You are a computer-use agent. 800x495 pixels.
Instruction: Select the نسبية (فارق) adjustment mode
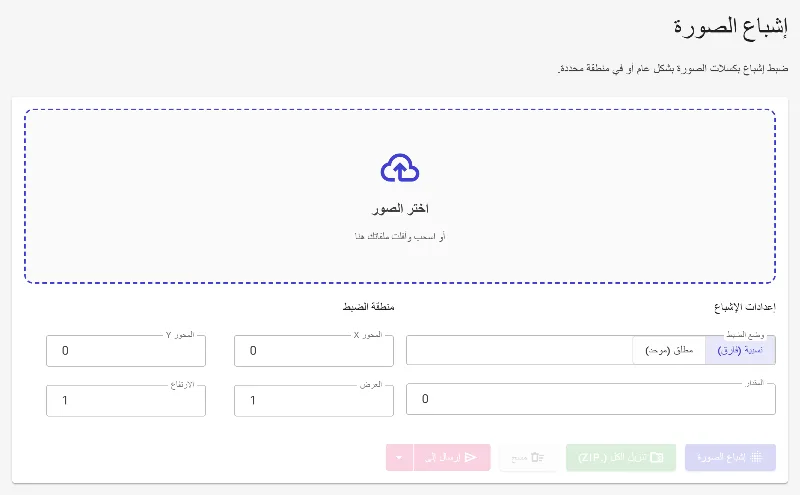click(x=740, y=350)
